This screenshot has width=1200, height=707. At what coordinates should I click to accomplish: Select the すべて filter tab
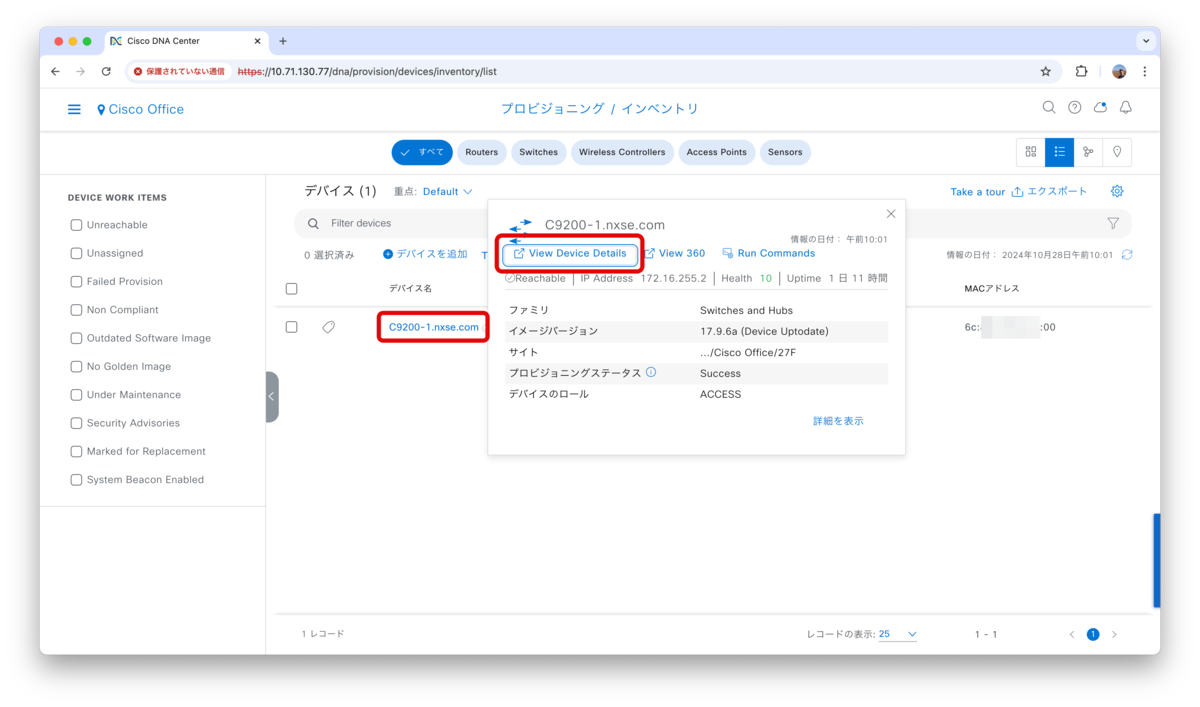click(422, 152)
